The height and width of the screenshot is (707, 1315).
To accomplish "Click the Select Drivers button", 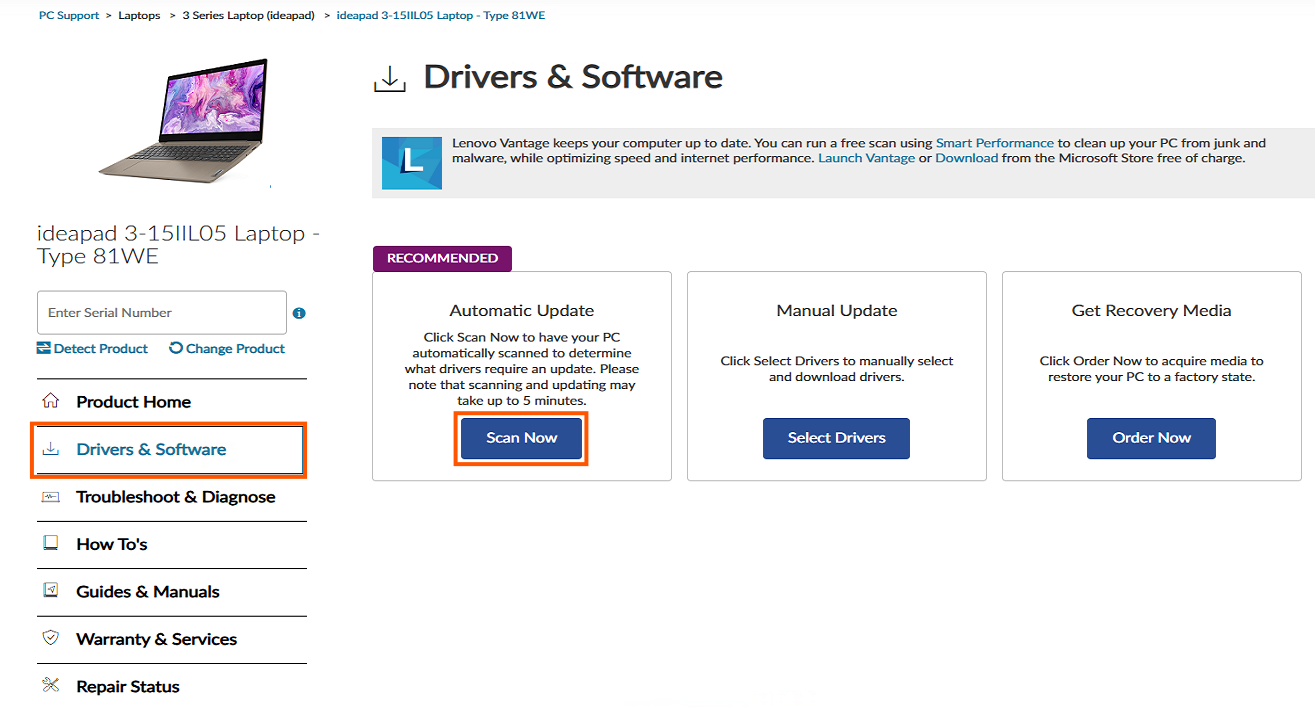I will (x=836, y=438).
